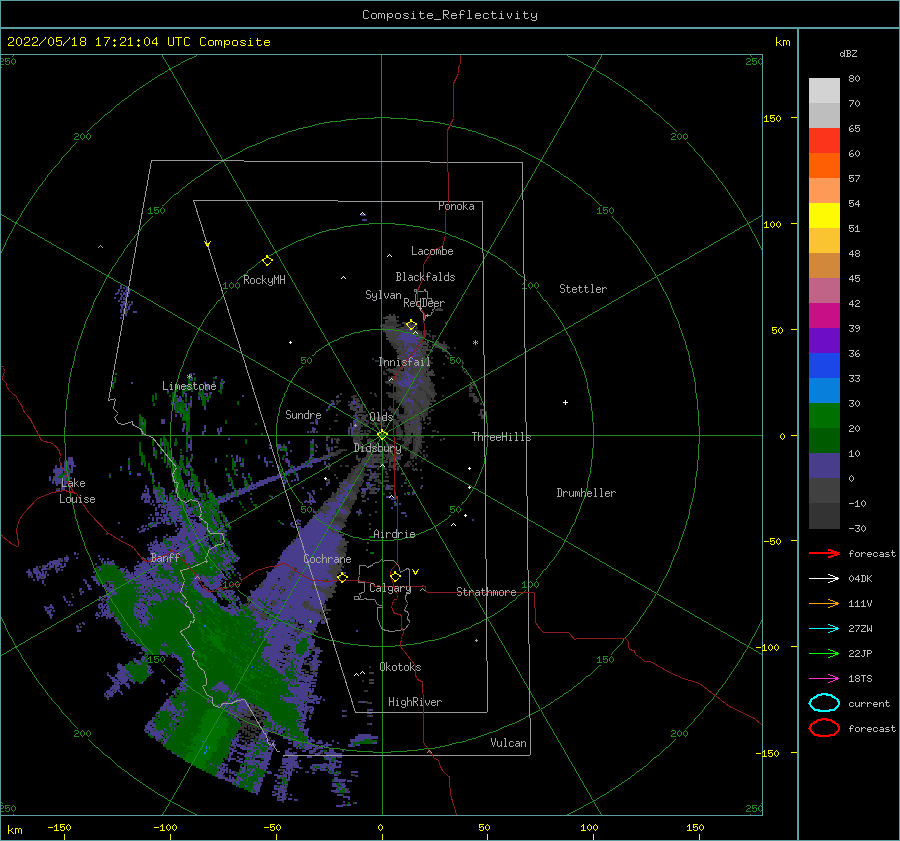Click the RockyMH label
900x841 pixels.
264,280
